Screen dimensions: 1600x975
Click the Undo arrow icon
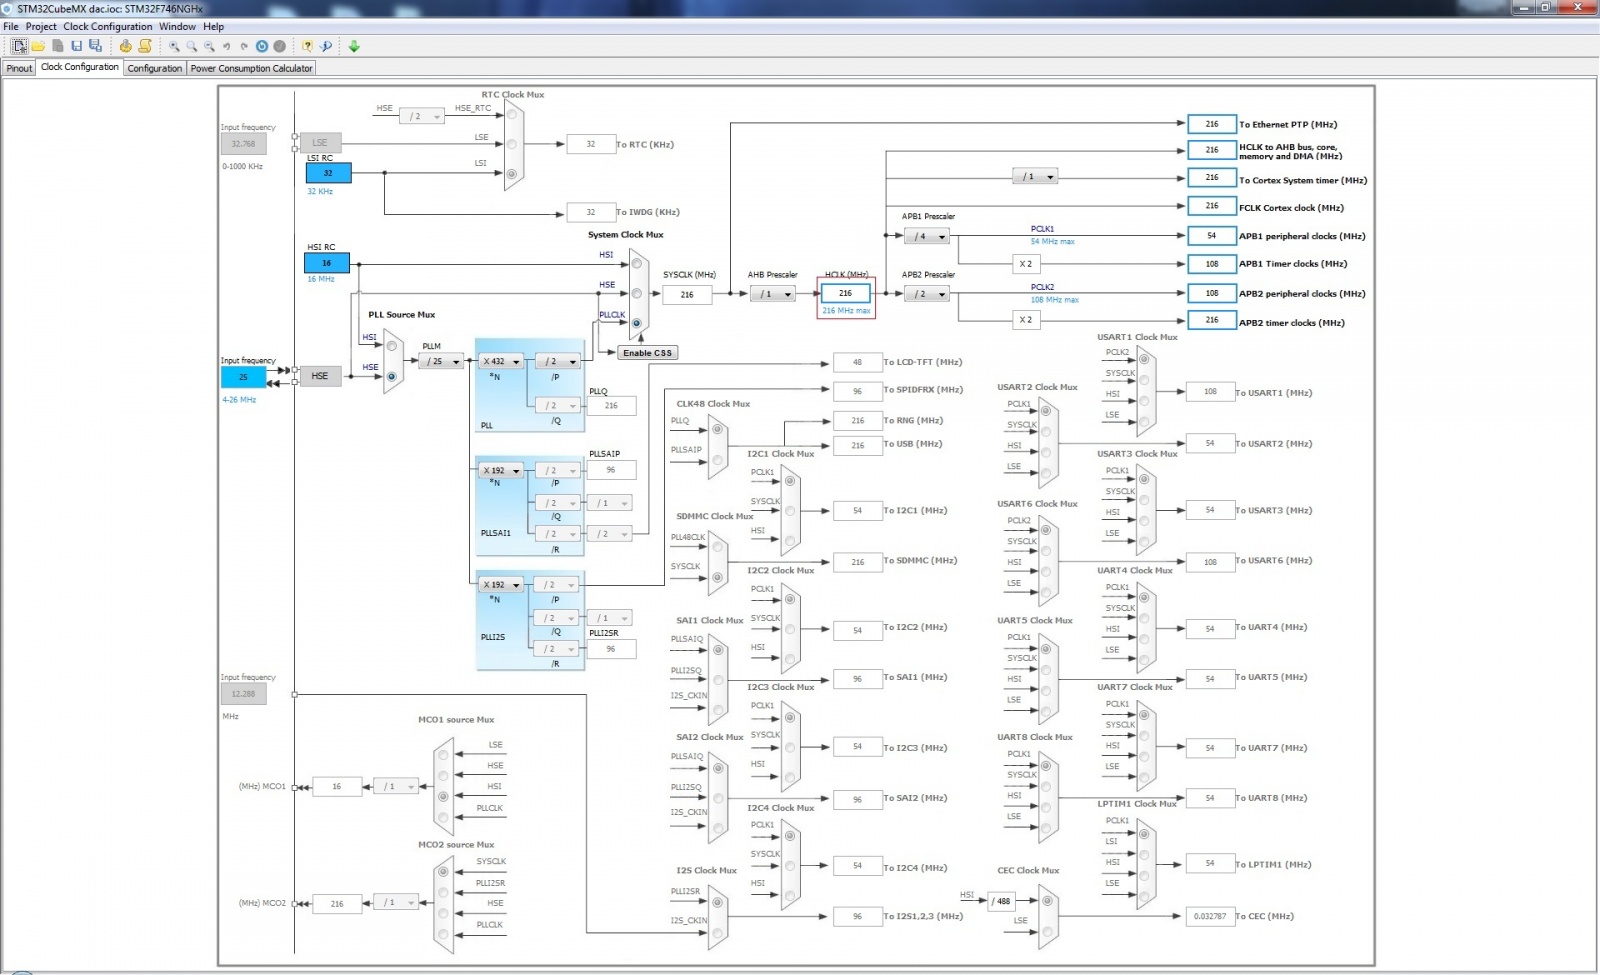pos(226,46)
